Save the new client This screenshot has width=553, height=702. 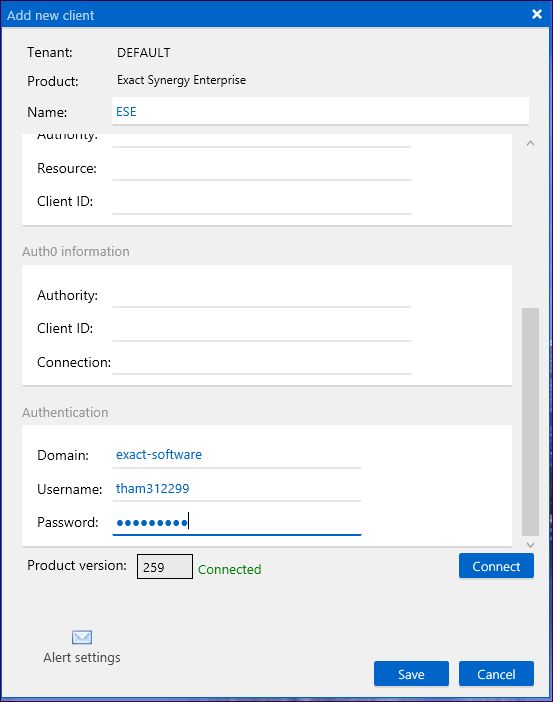tap(411, 674)
